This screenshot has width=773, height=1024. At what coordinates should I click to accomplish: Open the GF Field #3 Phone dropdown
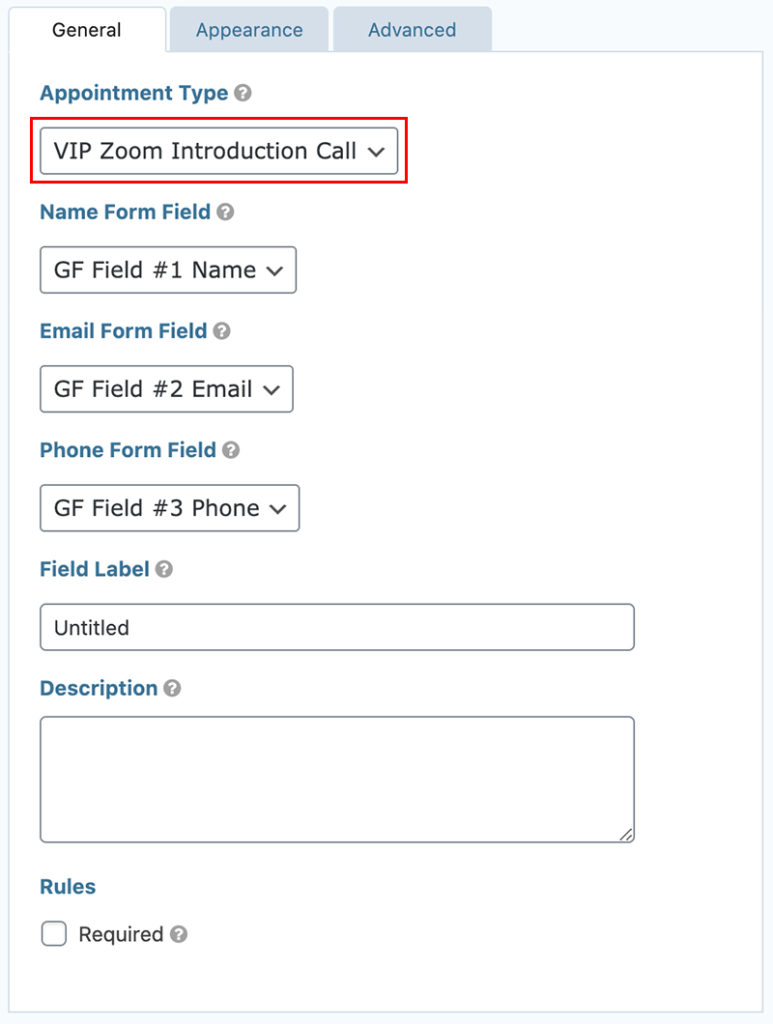168,508
